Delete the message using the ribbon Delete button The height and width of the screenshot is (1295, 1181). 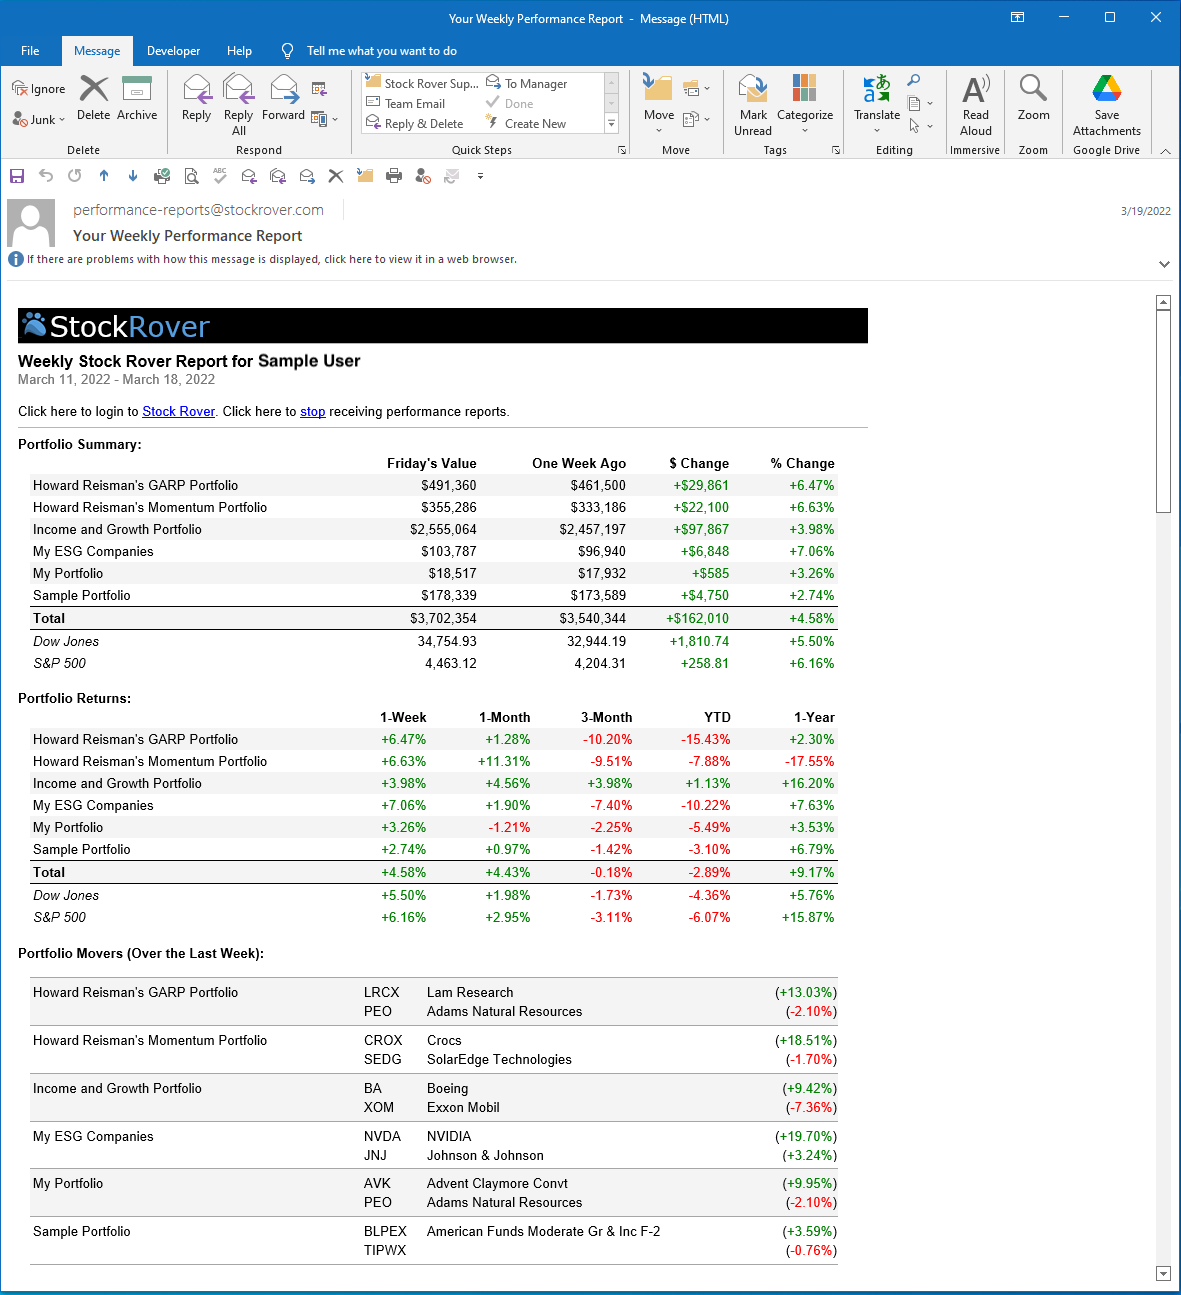click(94, 98)
